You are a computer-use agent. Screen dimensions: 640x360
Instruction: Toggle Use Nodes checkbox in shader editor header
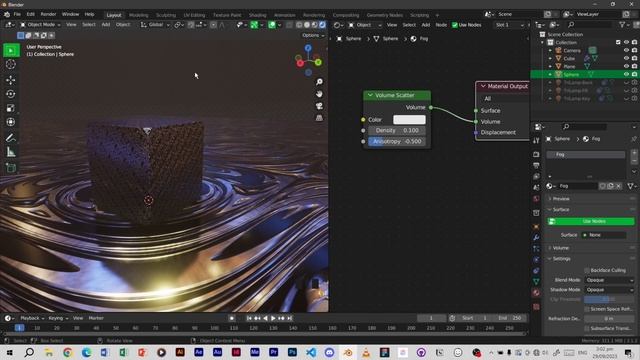coord(454,25)
